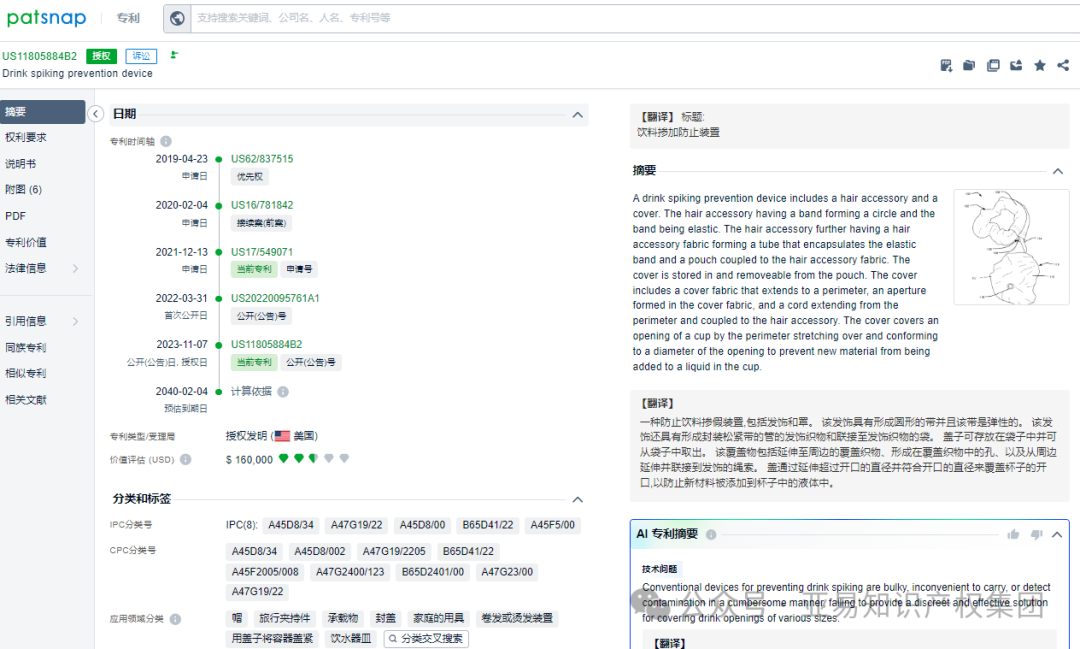Open the 分类交叉搜索 button
This screenshot has width=1080, height=649.
click(x=425, y=638)
